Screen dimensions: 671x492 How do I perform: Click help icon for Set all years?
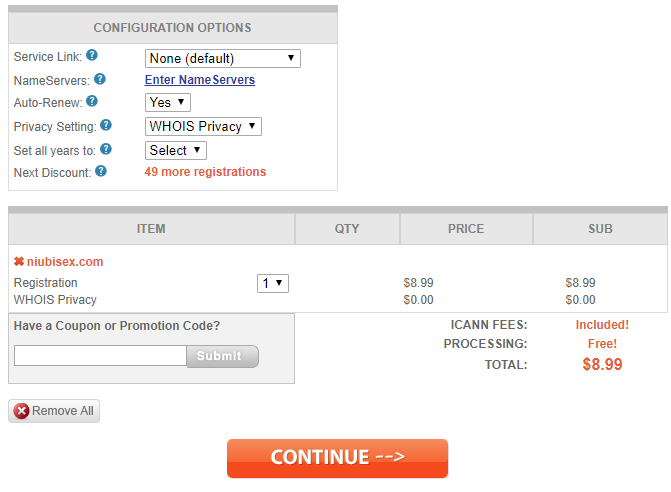click(106, 149)
